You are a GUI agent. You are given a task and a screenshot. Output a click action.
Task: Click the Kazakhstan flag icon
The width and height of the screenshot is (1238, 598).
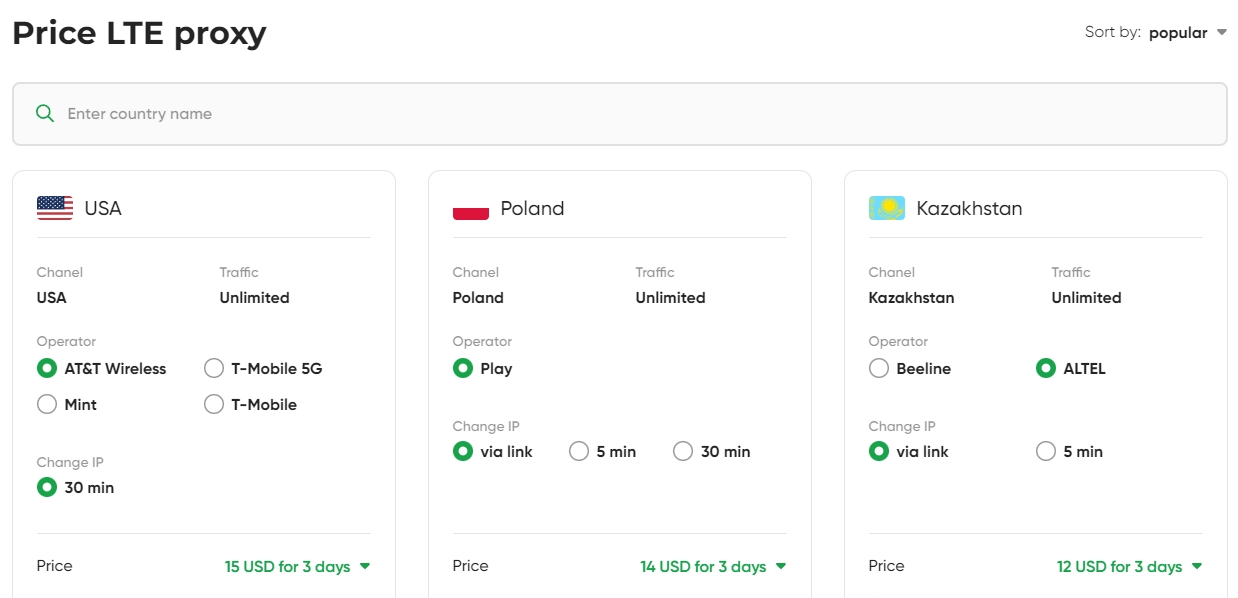click(x=887, y=208)
